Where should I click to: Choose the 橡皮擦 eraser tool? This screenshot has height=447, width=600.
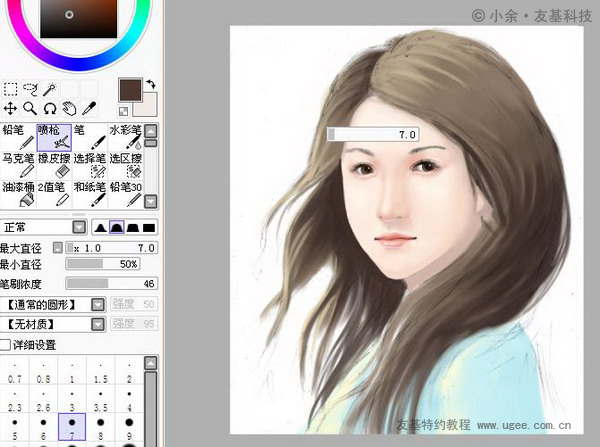pos(54,166)
